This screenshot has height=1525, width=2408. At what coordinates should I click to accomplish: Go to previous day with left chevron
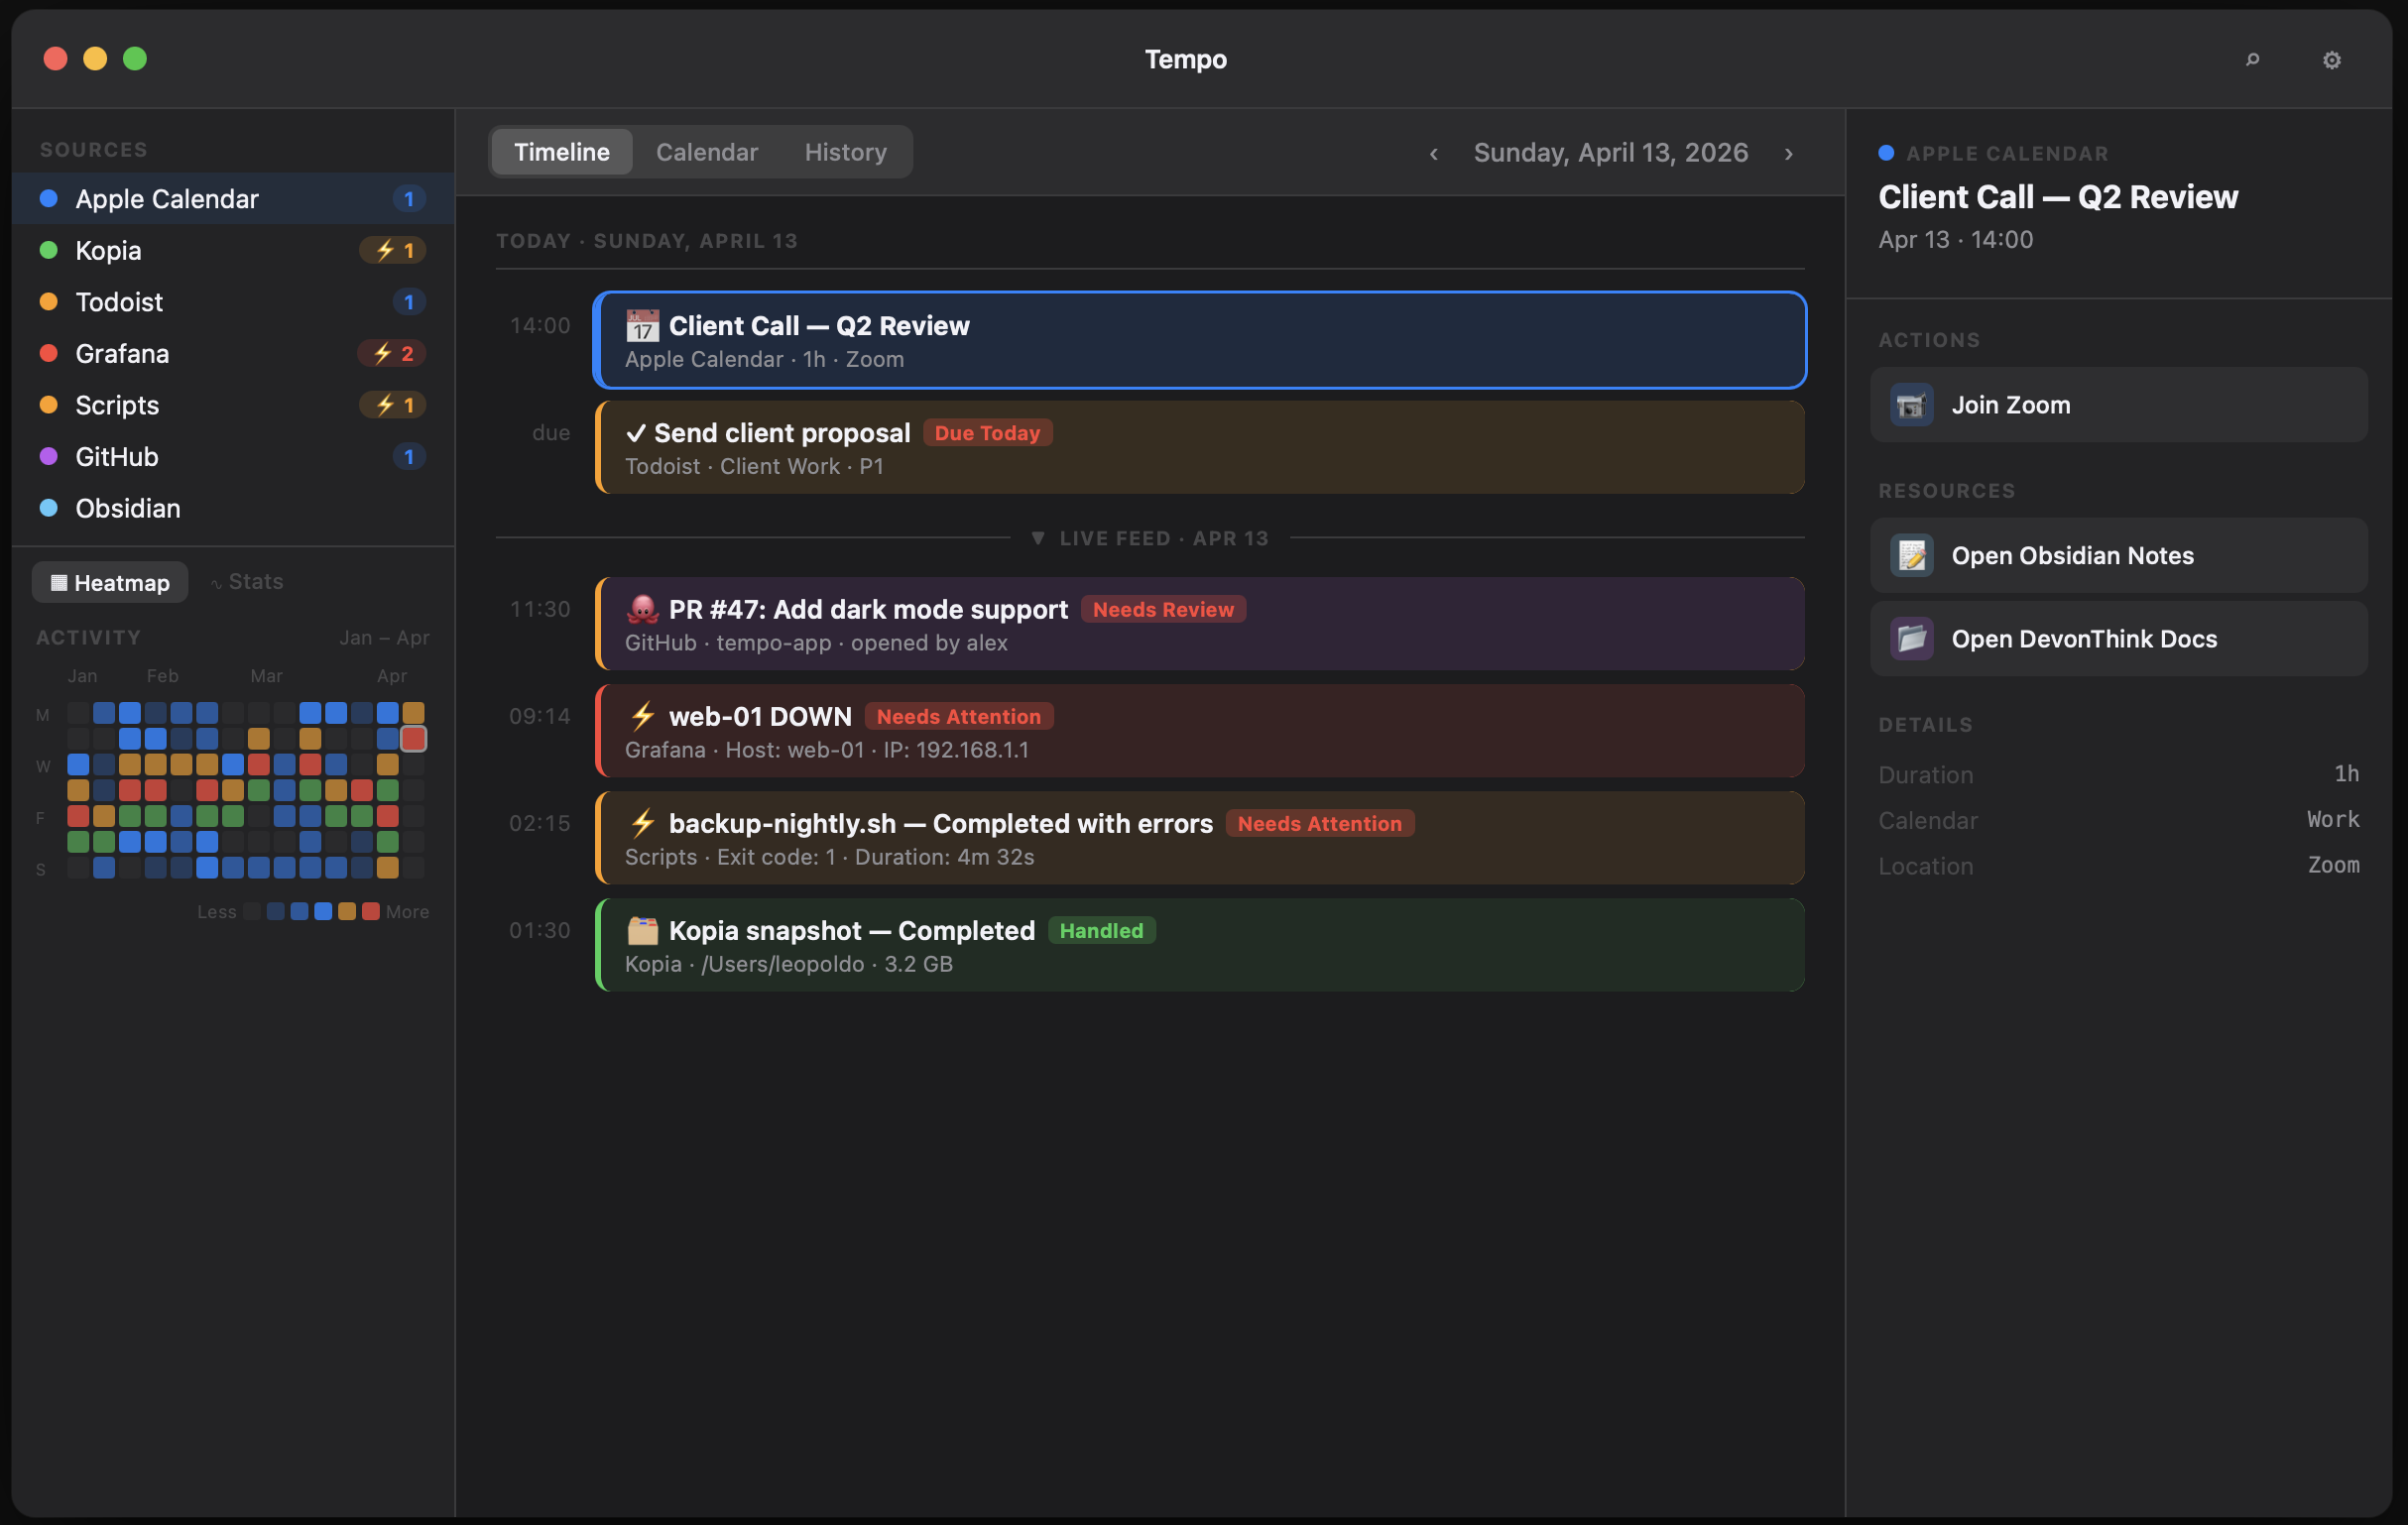pos(1434,153)
